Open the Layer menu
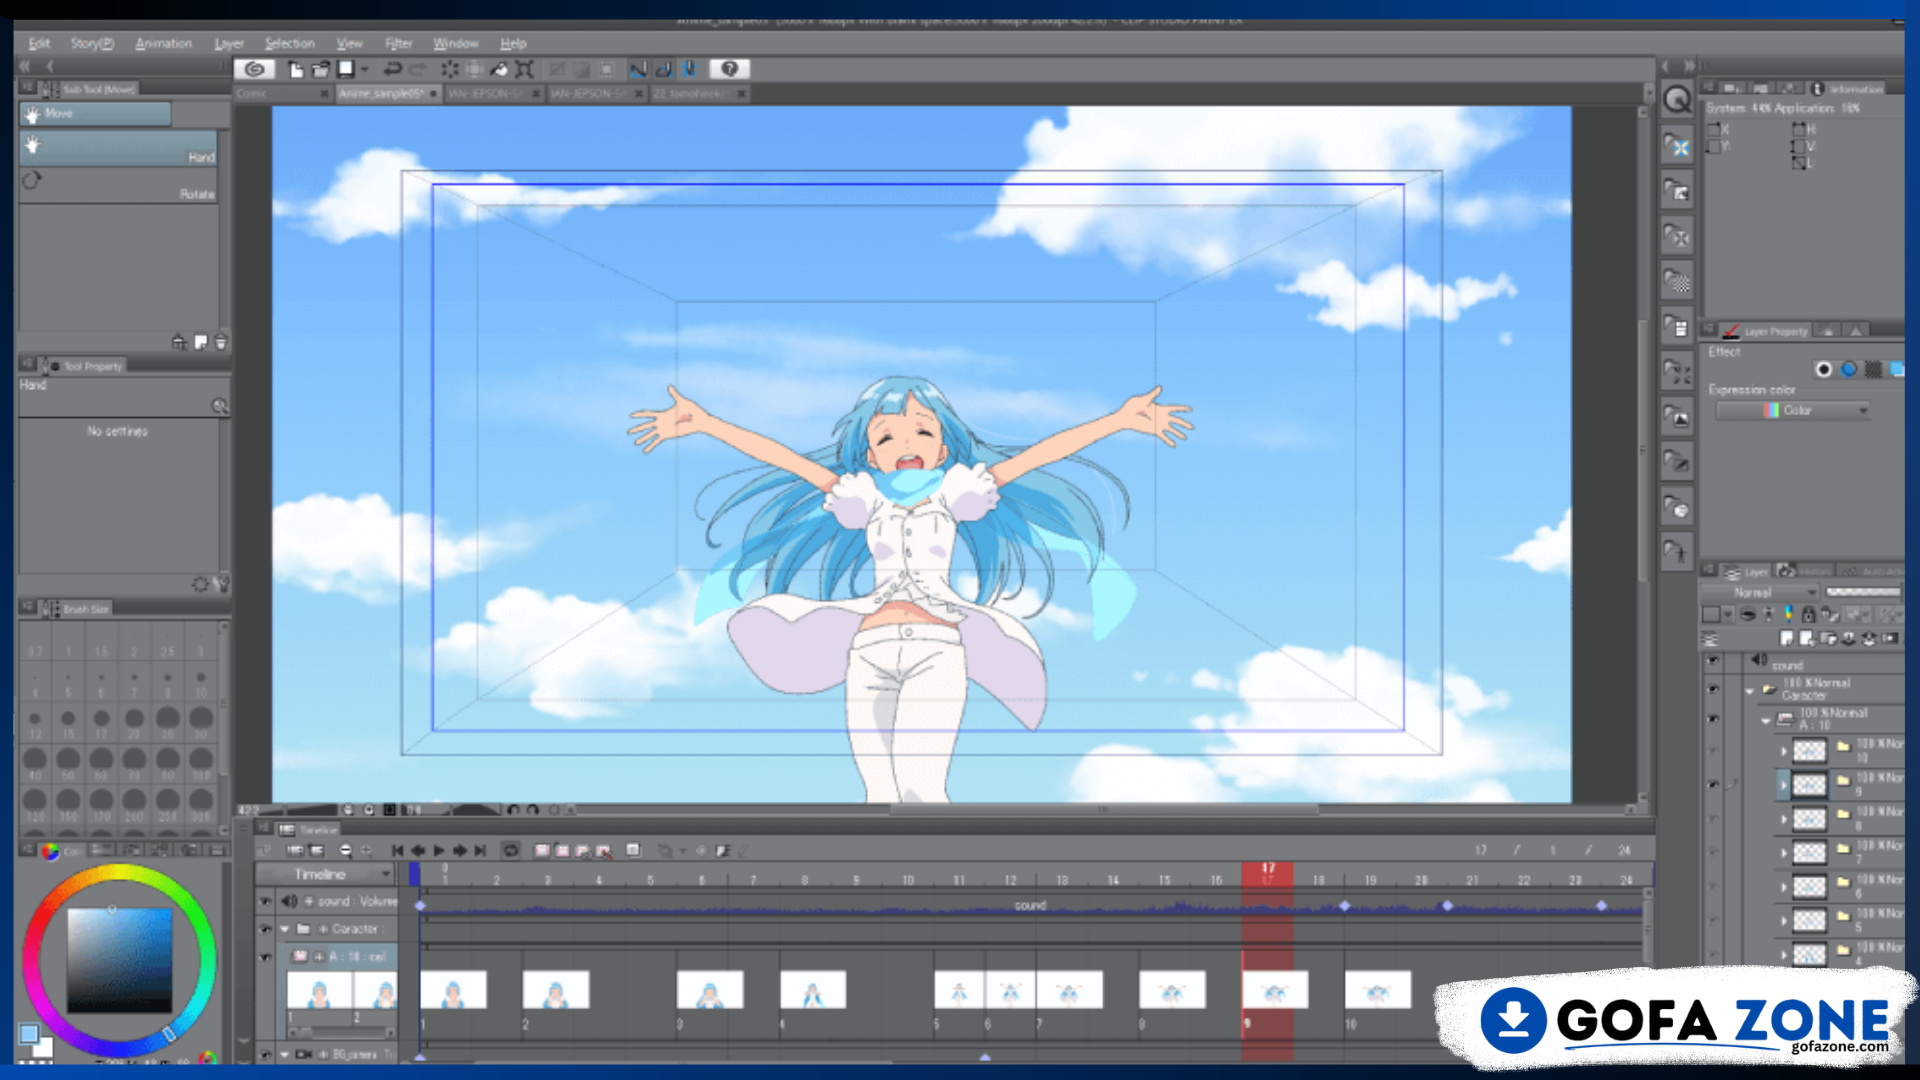 229,43
